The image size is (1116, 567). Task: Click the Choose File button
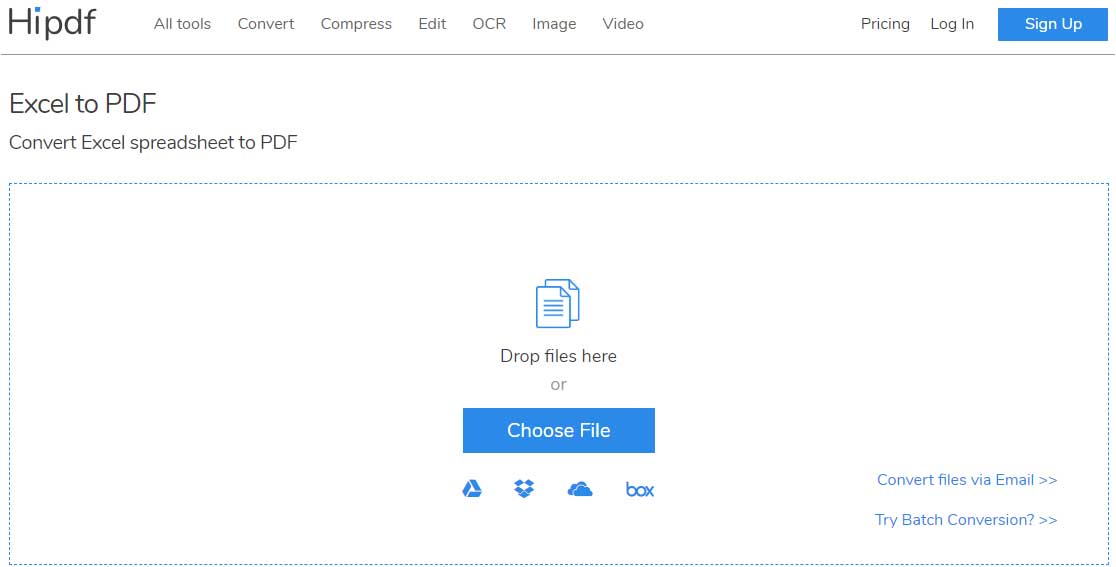tap(559, 430)
